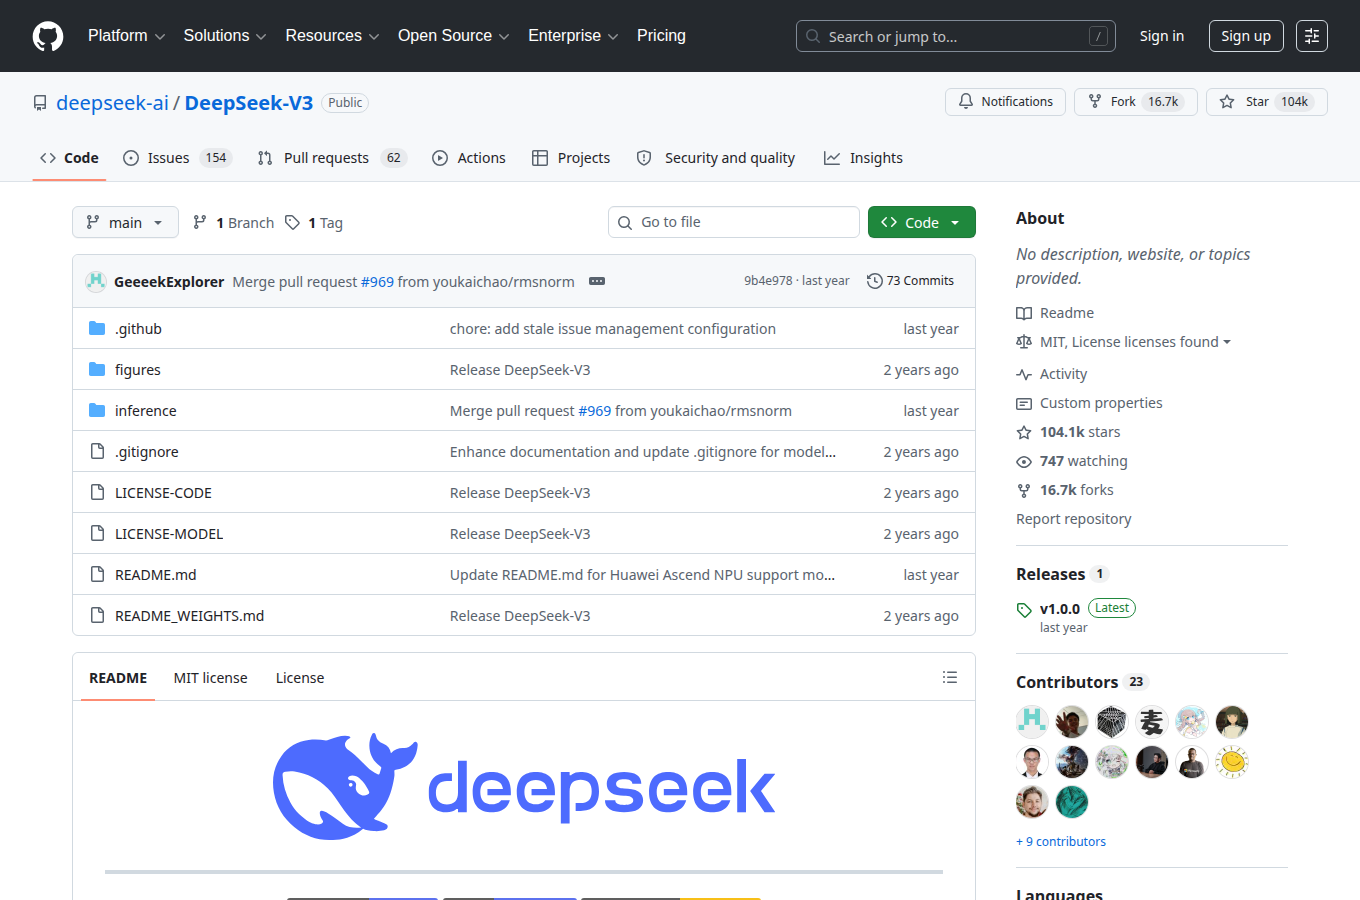The image size is (1360, 900).
Task: Click the history clock icon for 73 Commits
Action: point(875,281)
